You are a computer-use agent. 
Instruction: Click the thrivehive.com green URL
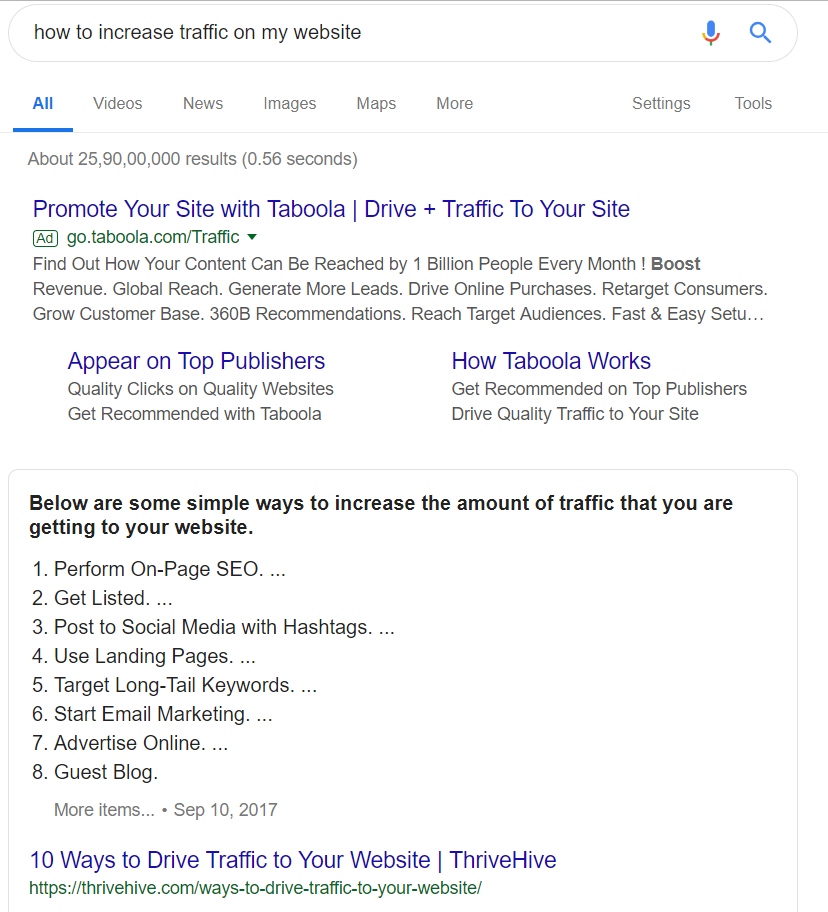pyautogui.click(x=255, y=888)
